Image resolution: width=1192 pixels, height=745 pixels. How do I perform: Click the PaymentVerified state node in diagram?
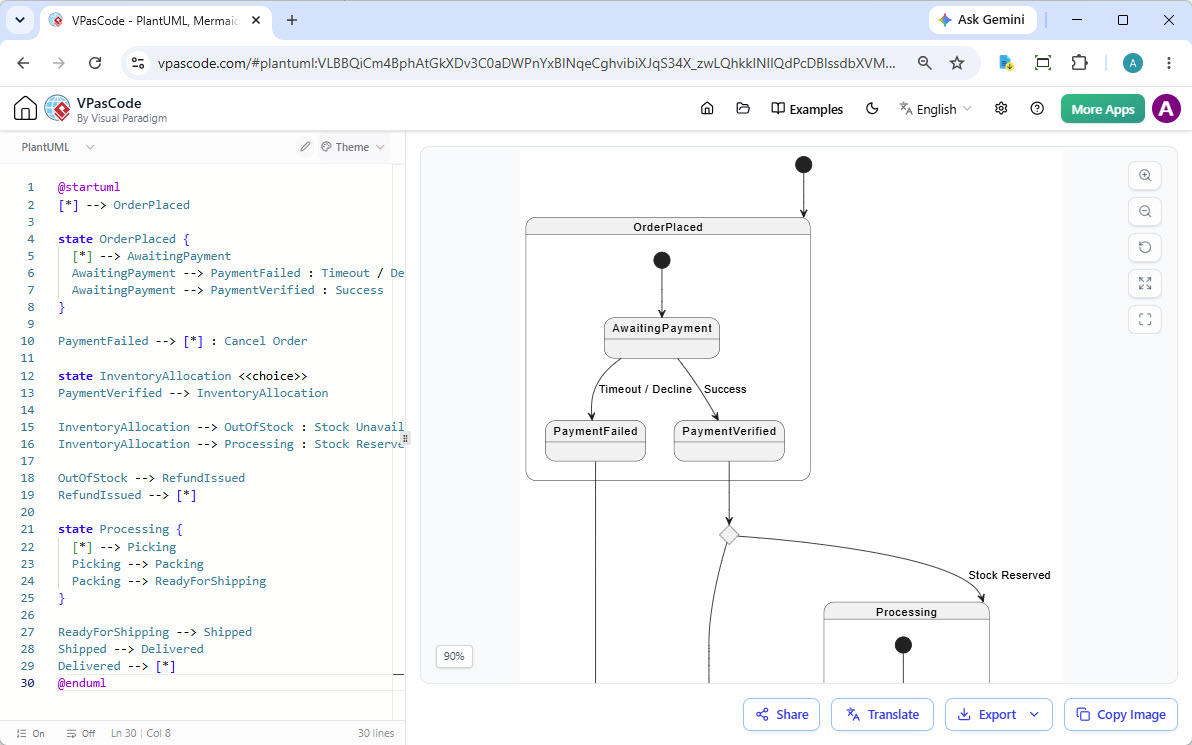click(729, 440)
